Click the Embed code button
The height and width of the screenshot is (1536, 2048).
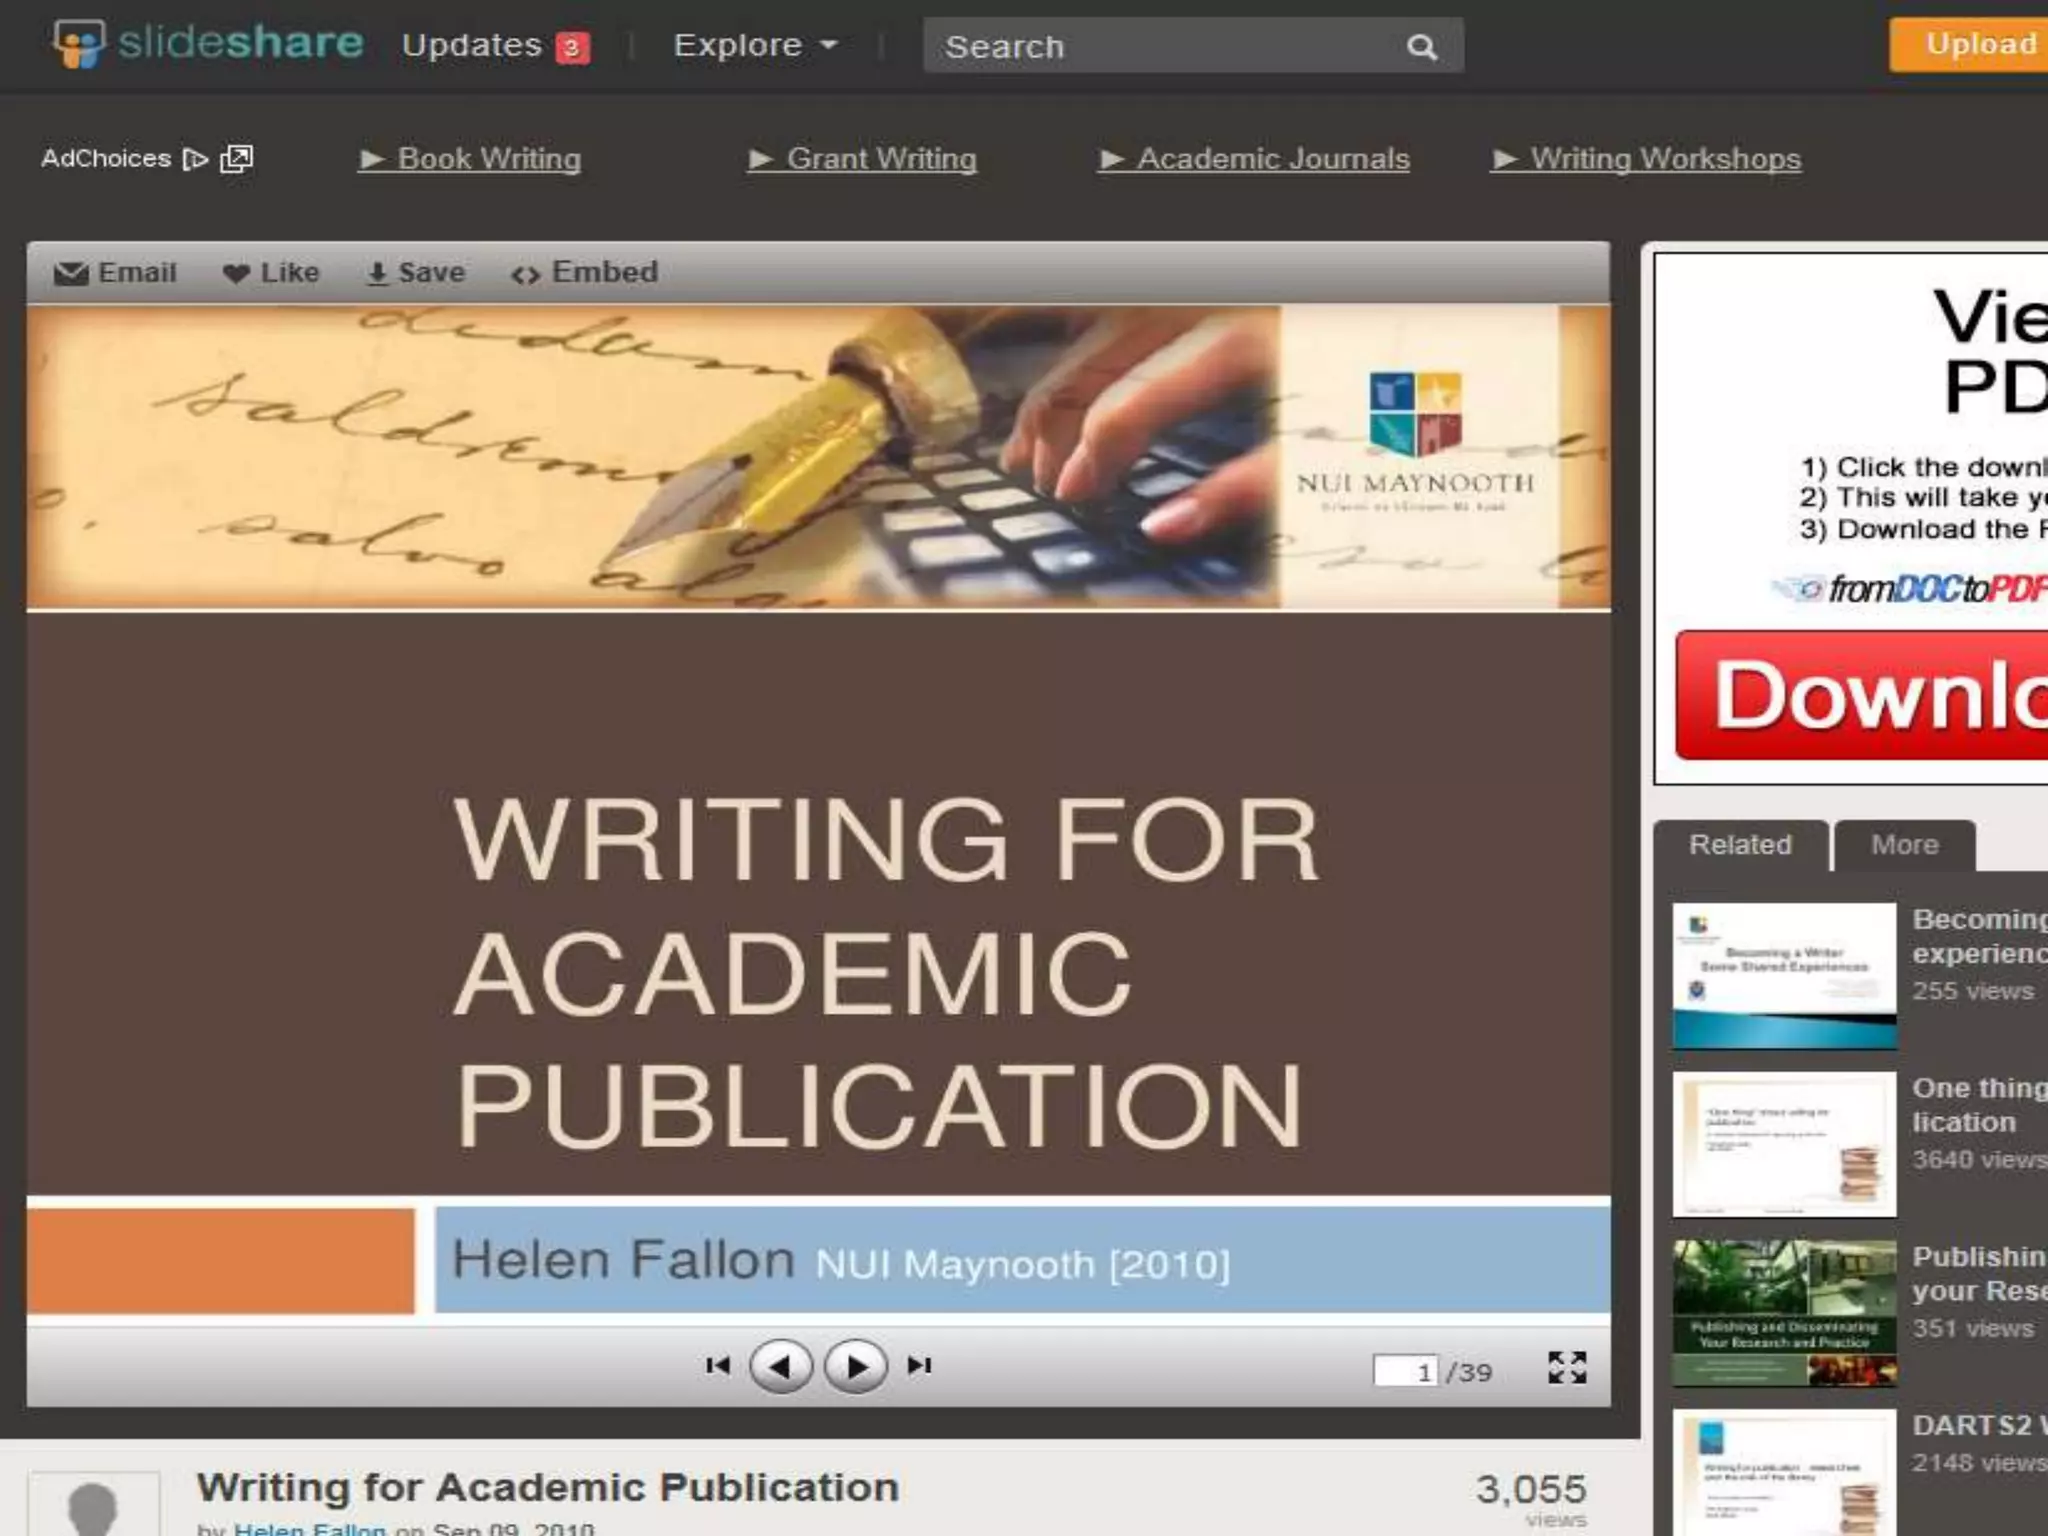point(585,273)
